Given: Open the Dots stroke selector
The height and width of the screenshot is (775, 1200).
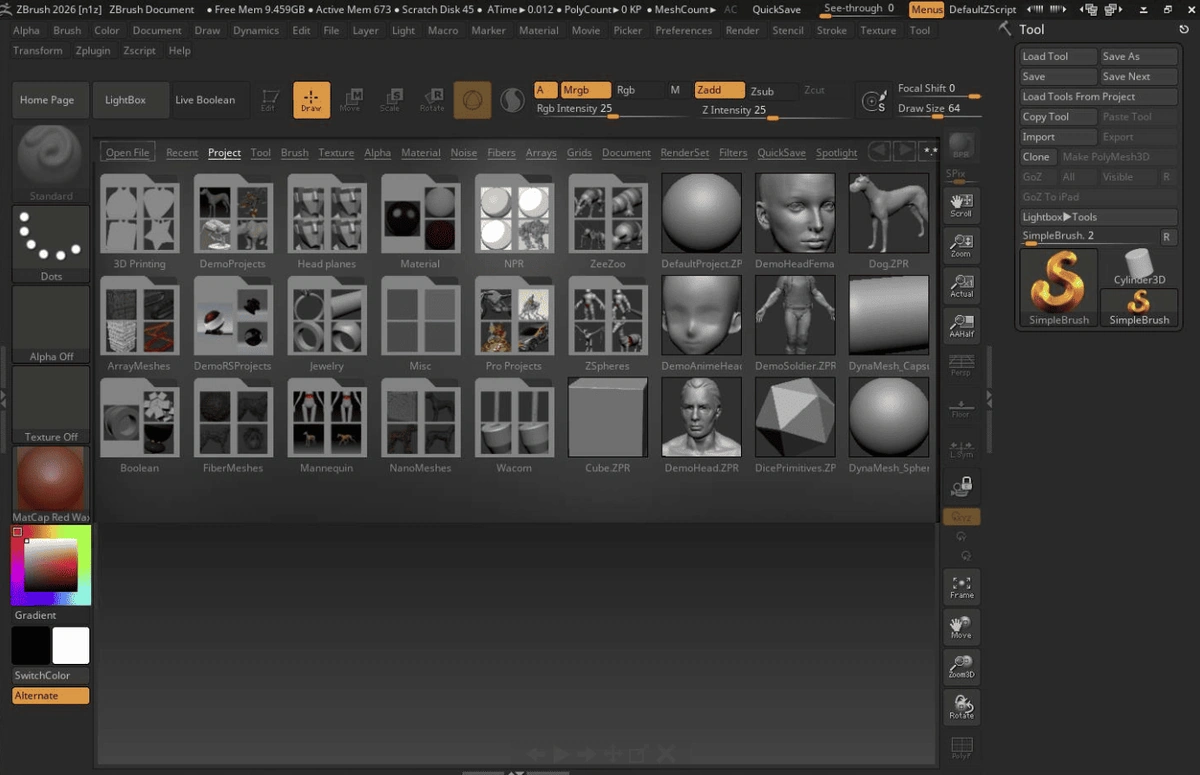Looking at the screenshot, I should pos(51,244).
